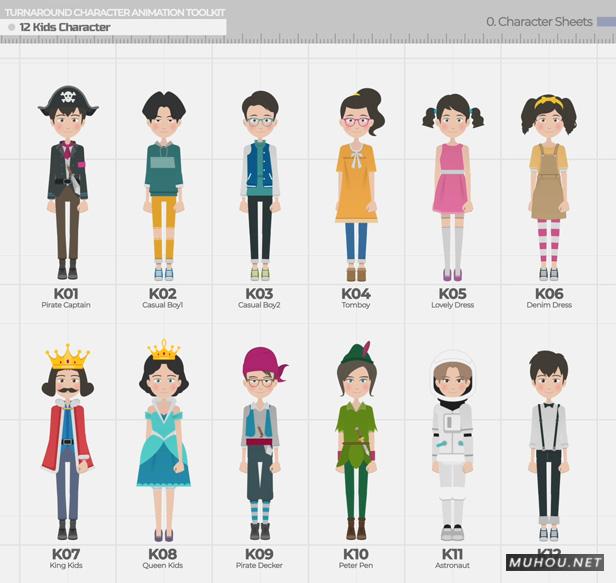Click the K07 code text
The width and height of the screenshot is (616, 583).
(66, 554)
